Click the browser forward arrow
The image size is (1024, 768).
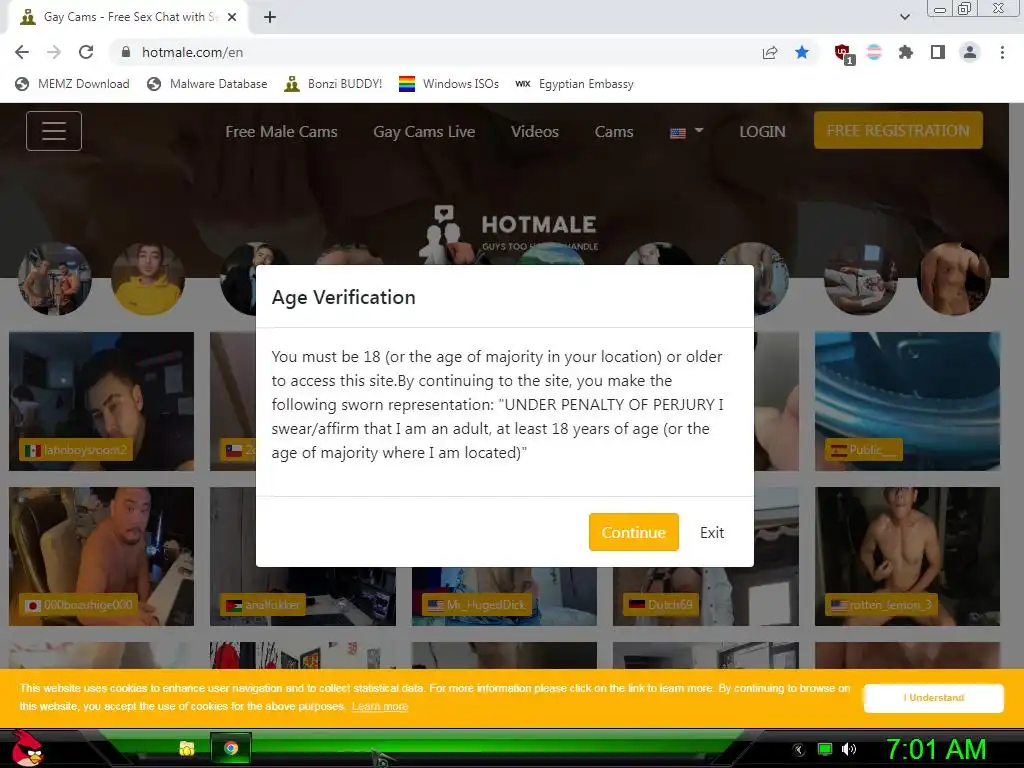54,52
